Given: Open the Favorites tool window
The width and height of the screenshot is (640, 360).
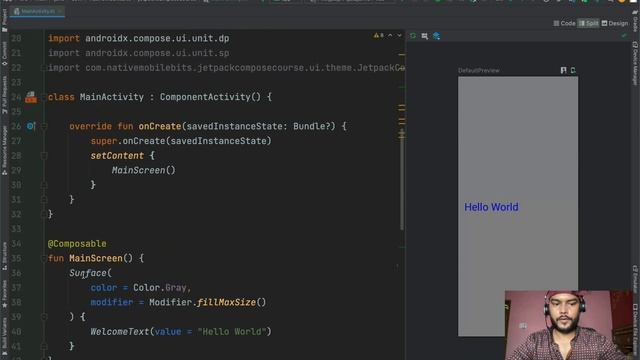Looking at the screenshot, I should click(x=4, y=294).
